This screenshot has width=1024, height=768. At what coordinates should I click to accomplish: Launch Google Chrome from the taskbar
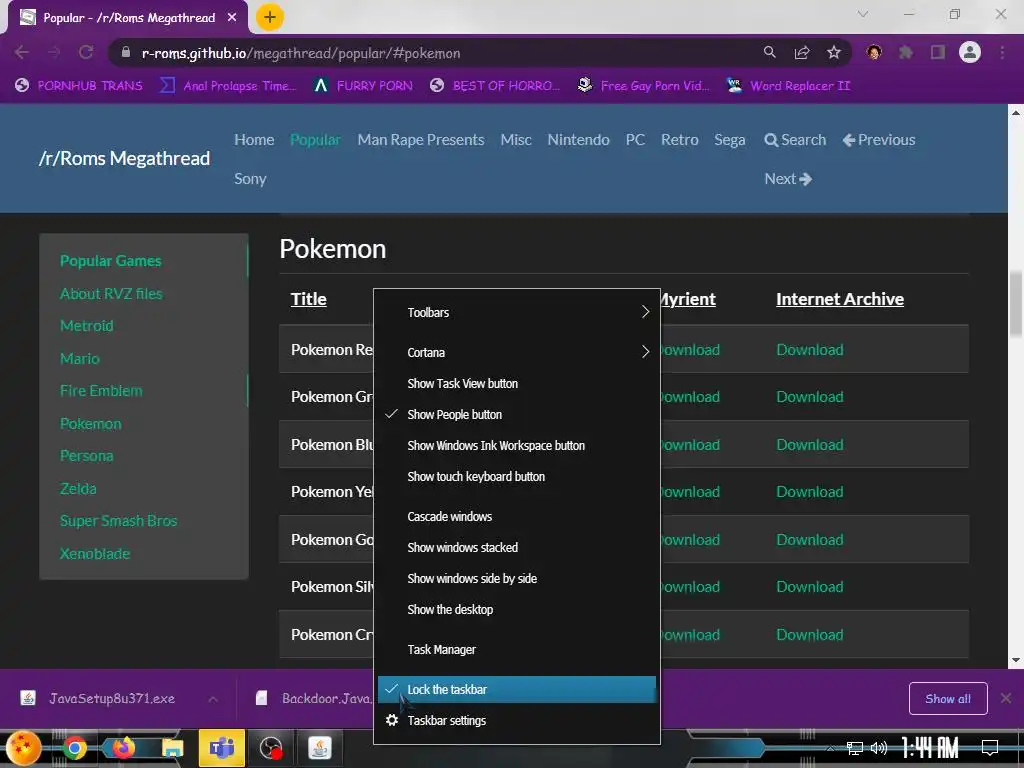74,748
